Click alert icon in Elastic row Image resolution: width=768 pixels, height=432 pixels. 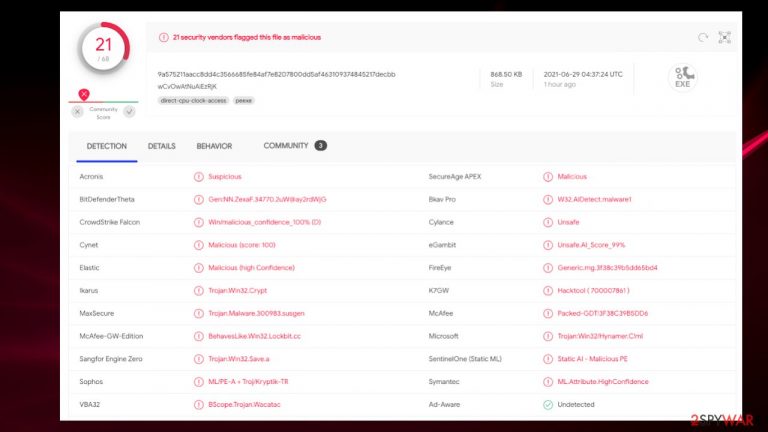tap(198, 268)
